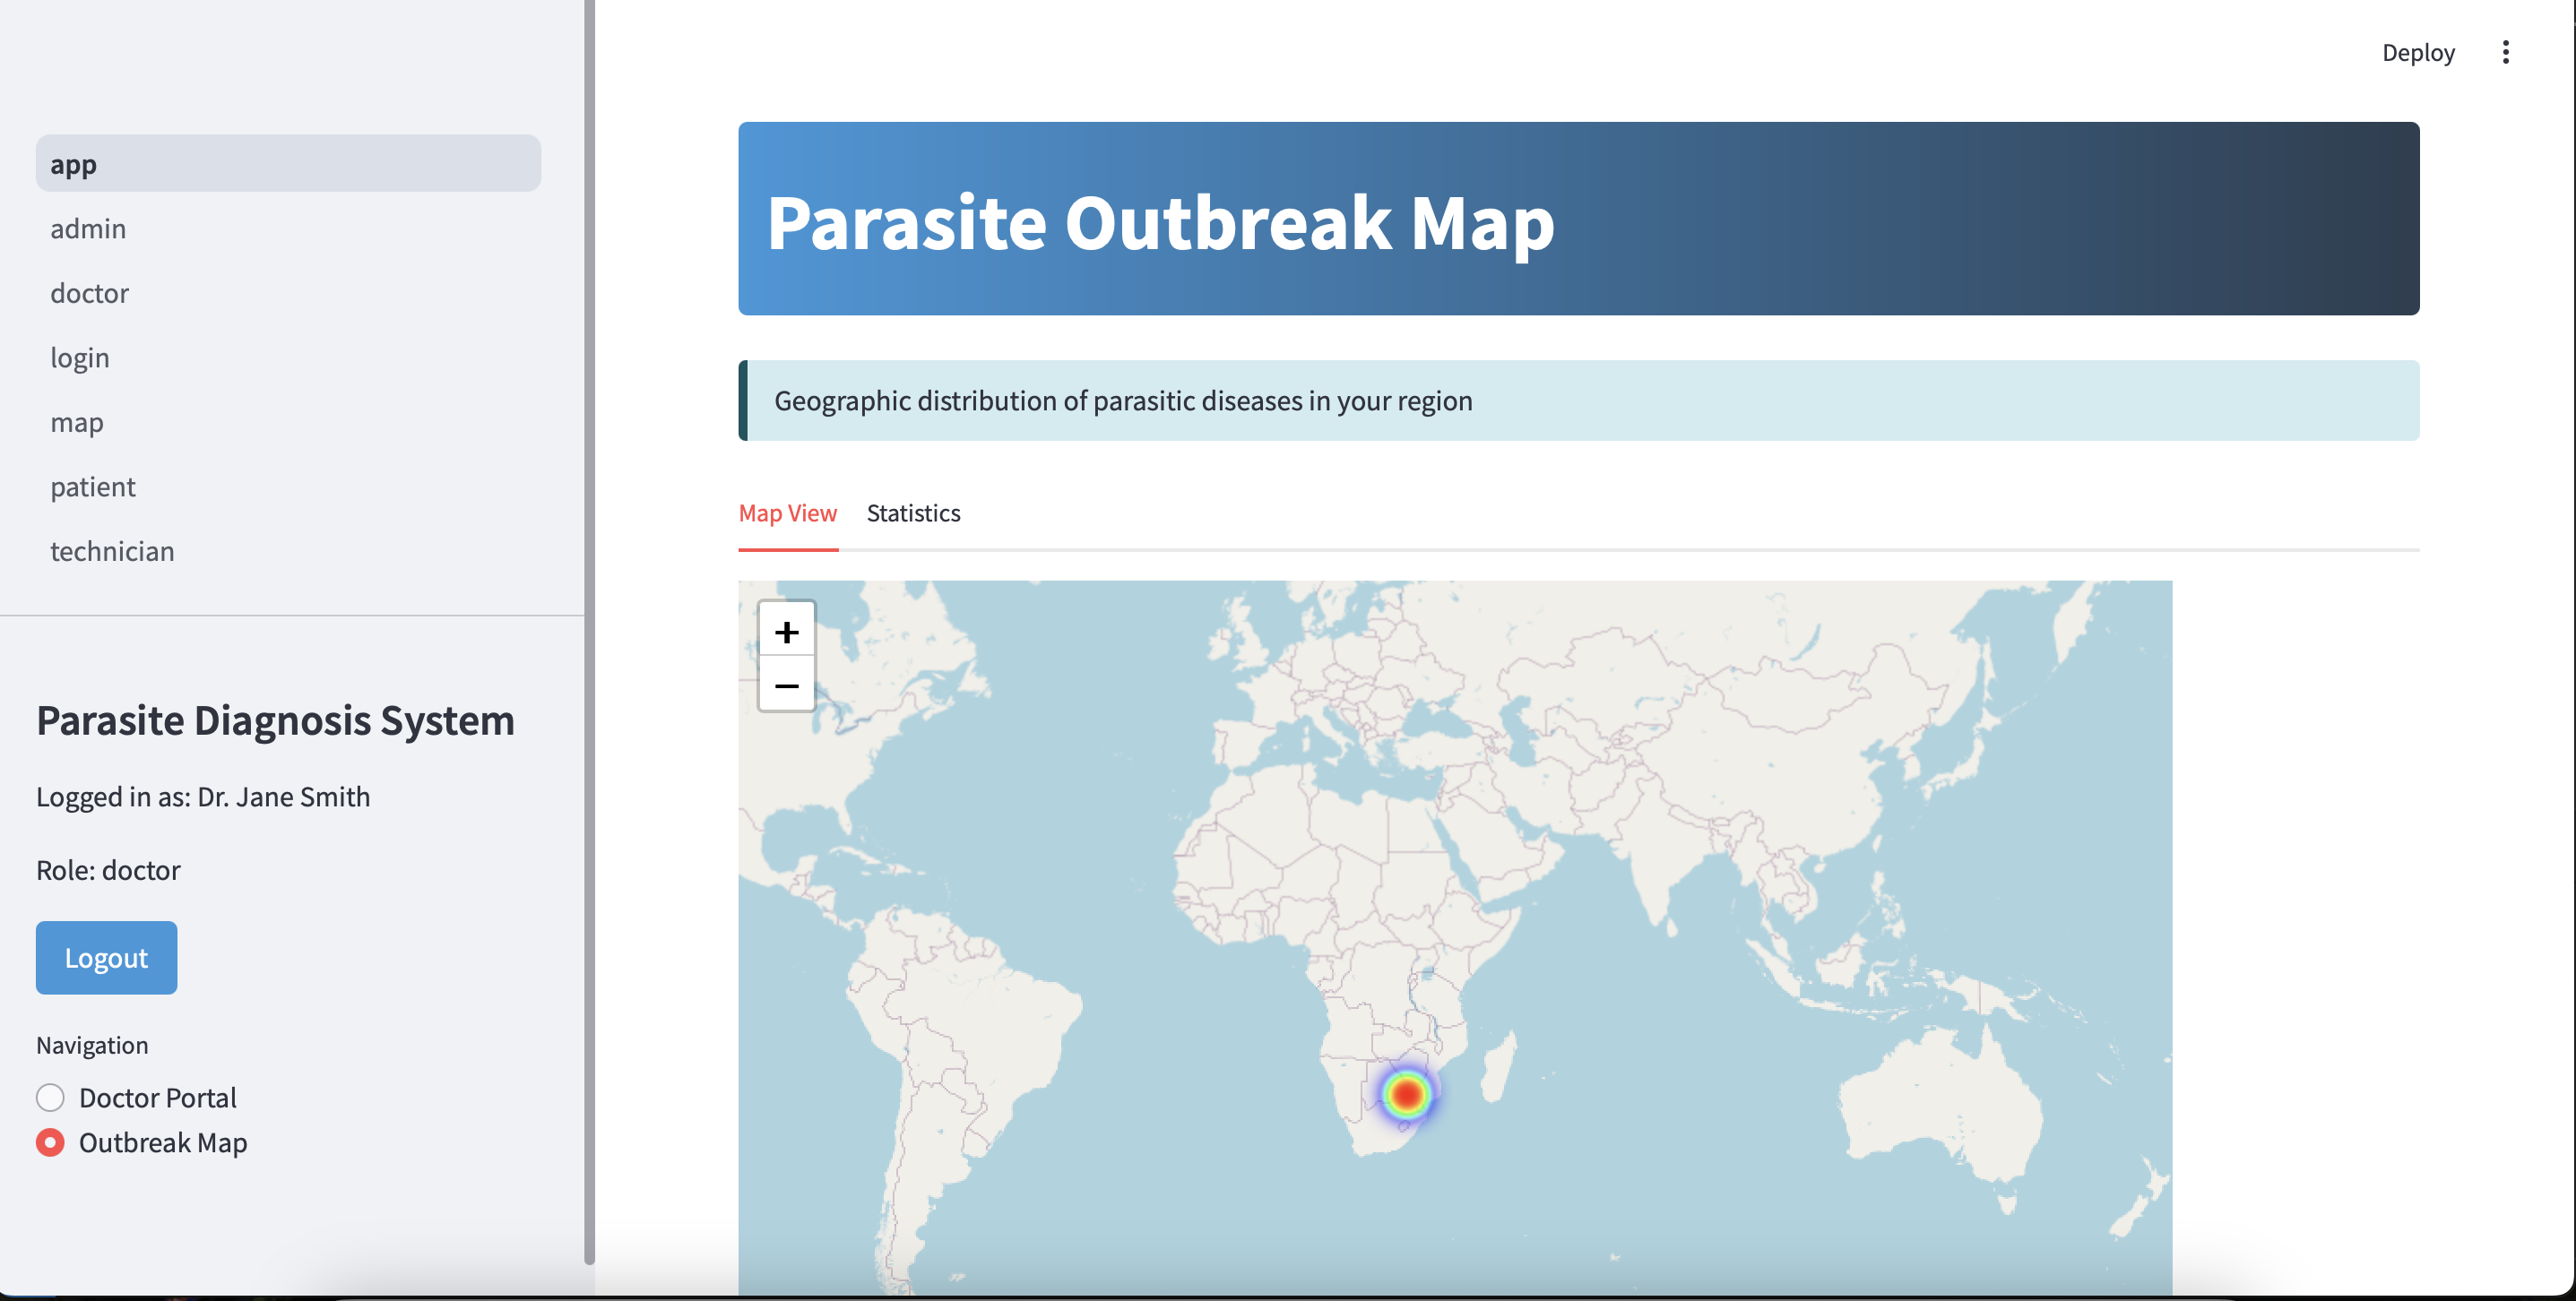Screen dimensions: 2576x1301
Task: Open the patient page in sidebar
Action: point(93,487)
